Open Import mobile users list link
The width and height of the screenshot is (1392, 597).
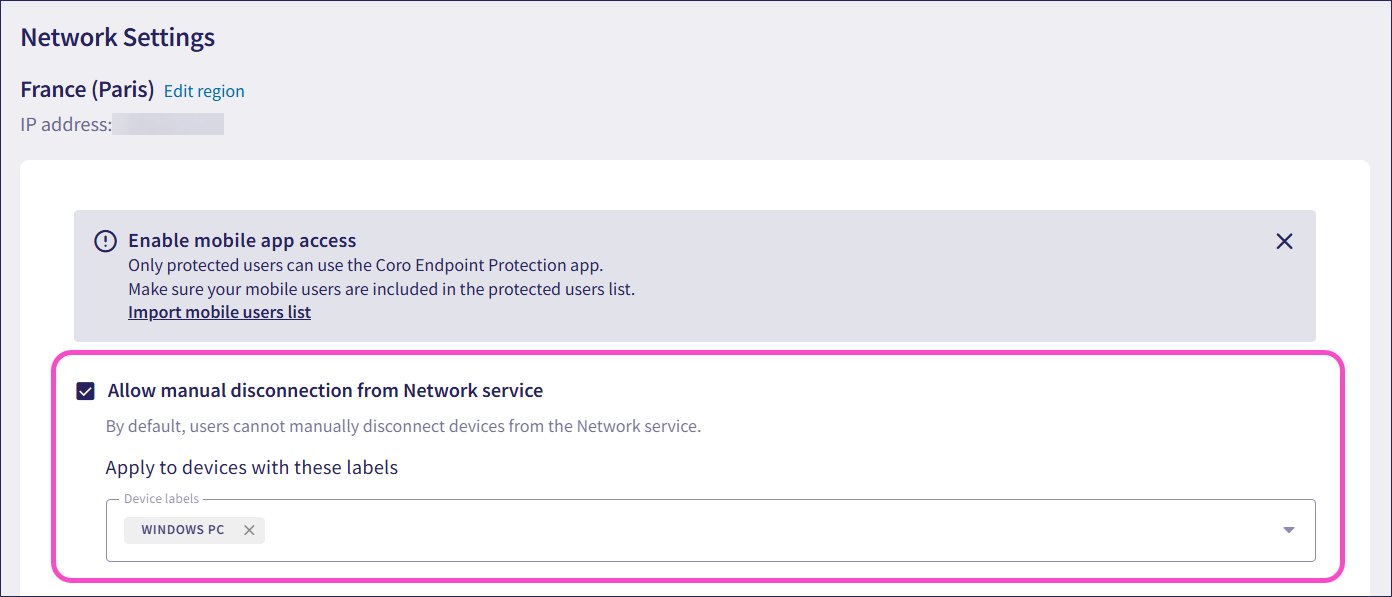pyautogui.click(x=219, y=312)
